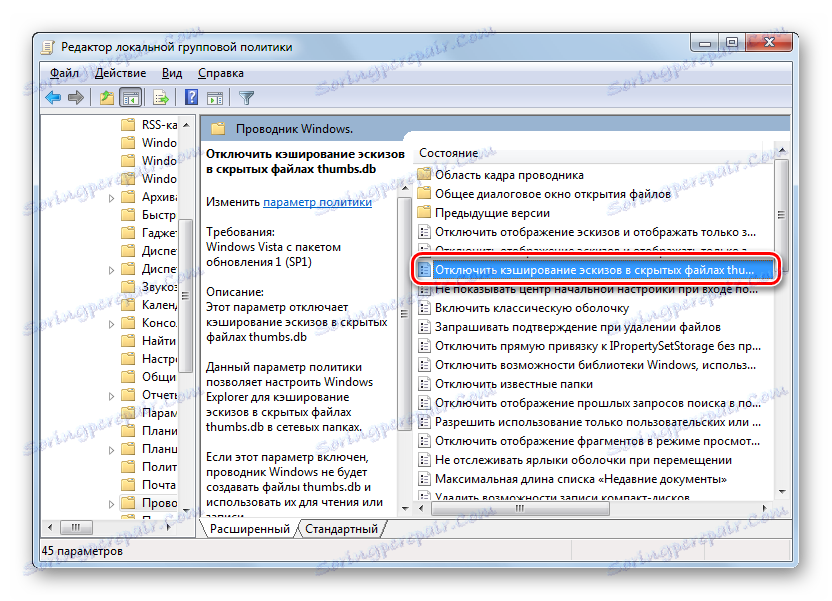Viewport: 832px width, 601px height.
Task: Click the Back navigation arrow
Action: pyautogui.click(x=52, y=97)
